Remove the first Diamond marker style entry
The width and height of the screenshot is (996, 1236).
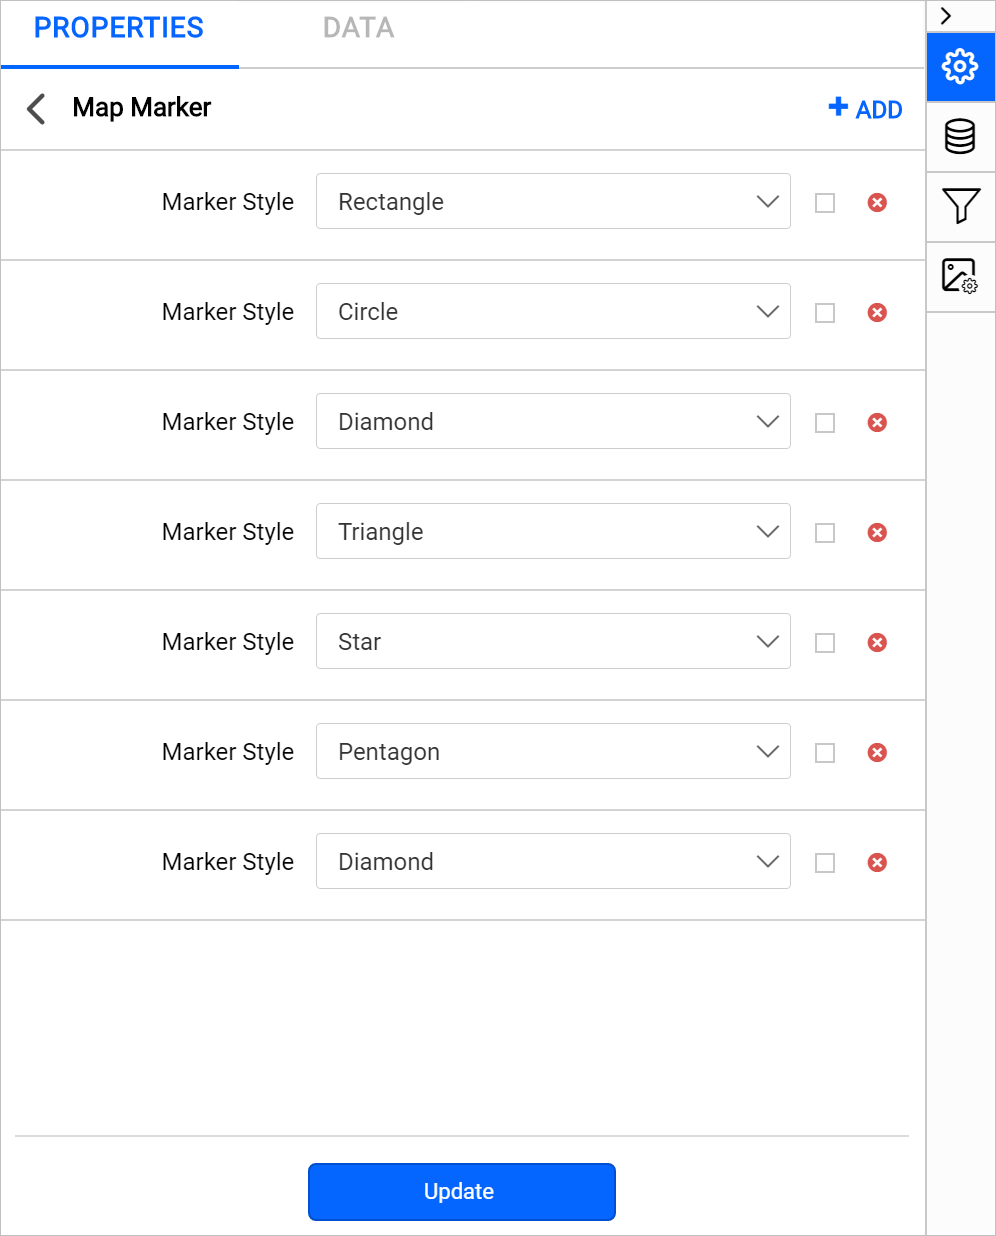tap(877, 422)
